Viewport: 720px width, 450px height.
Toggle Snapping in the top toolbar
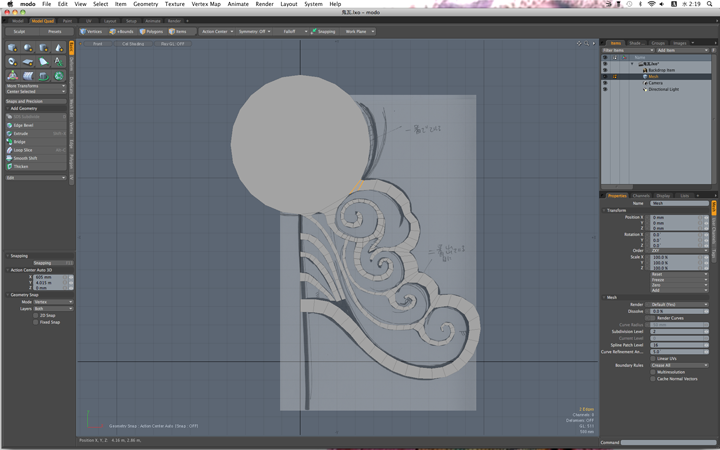(x=323, y=31)
